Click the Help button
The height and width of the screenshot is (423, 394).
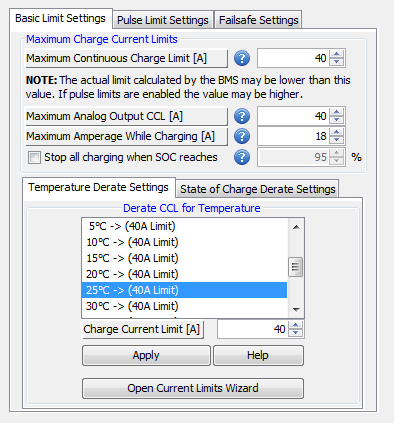click(x=258, y=355)
